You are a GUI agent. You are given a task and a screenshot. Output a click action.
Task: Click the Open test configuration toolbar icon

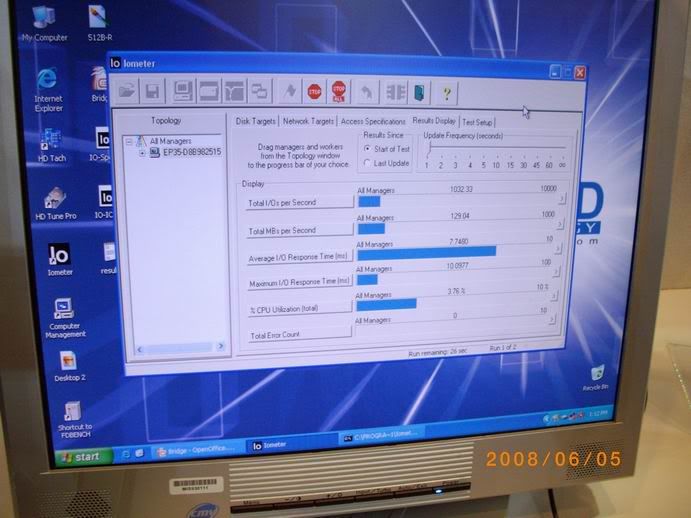(127, 91)
